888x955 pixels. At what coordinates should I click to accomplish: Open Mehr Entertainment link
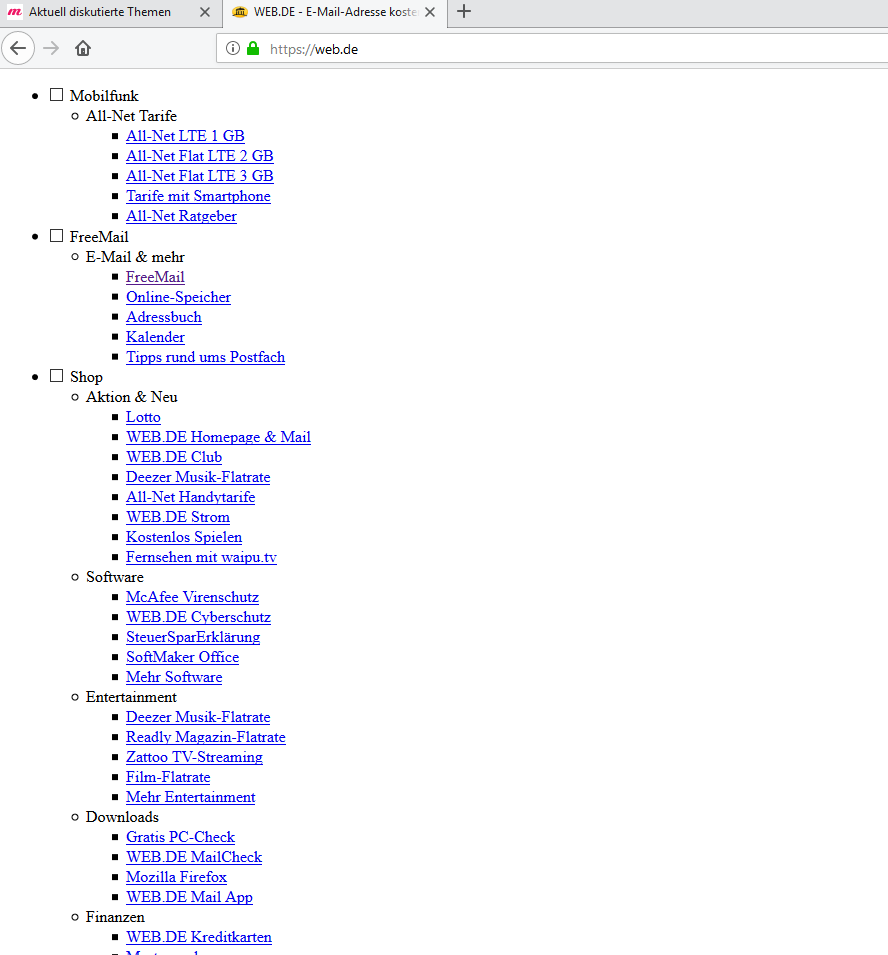[191, 798]
